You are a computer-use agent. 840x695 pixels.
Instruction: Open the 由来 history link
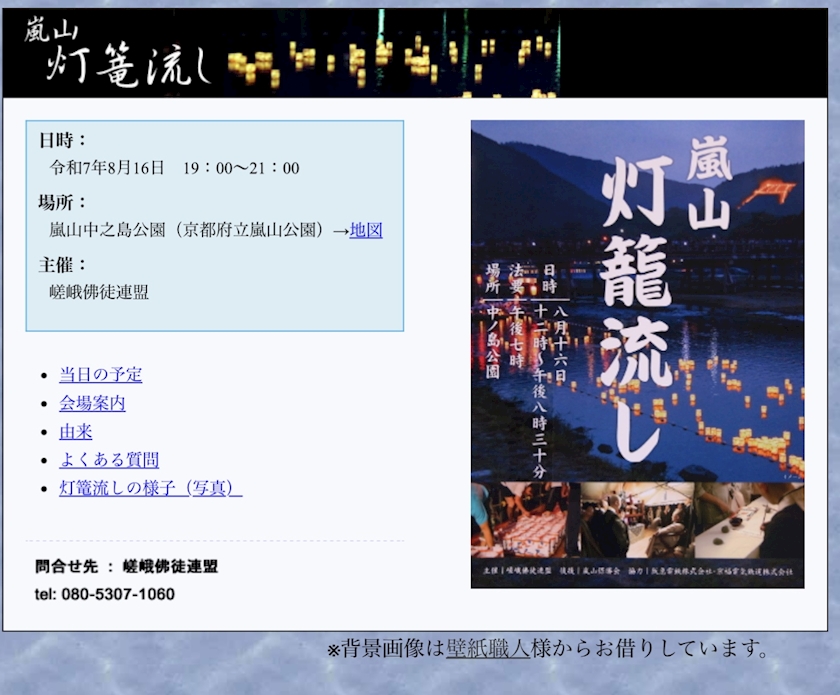76,431
